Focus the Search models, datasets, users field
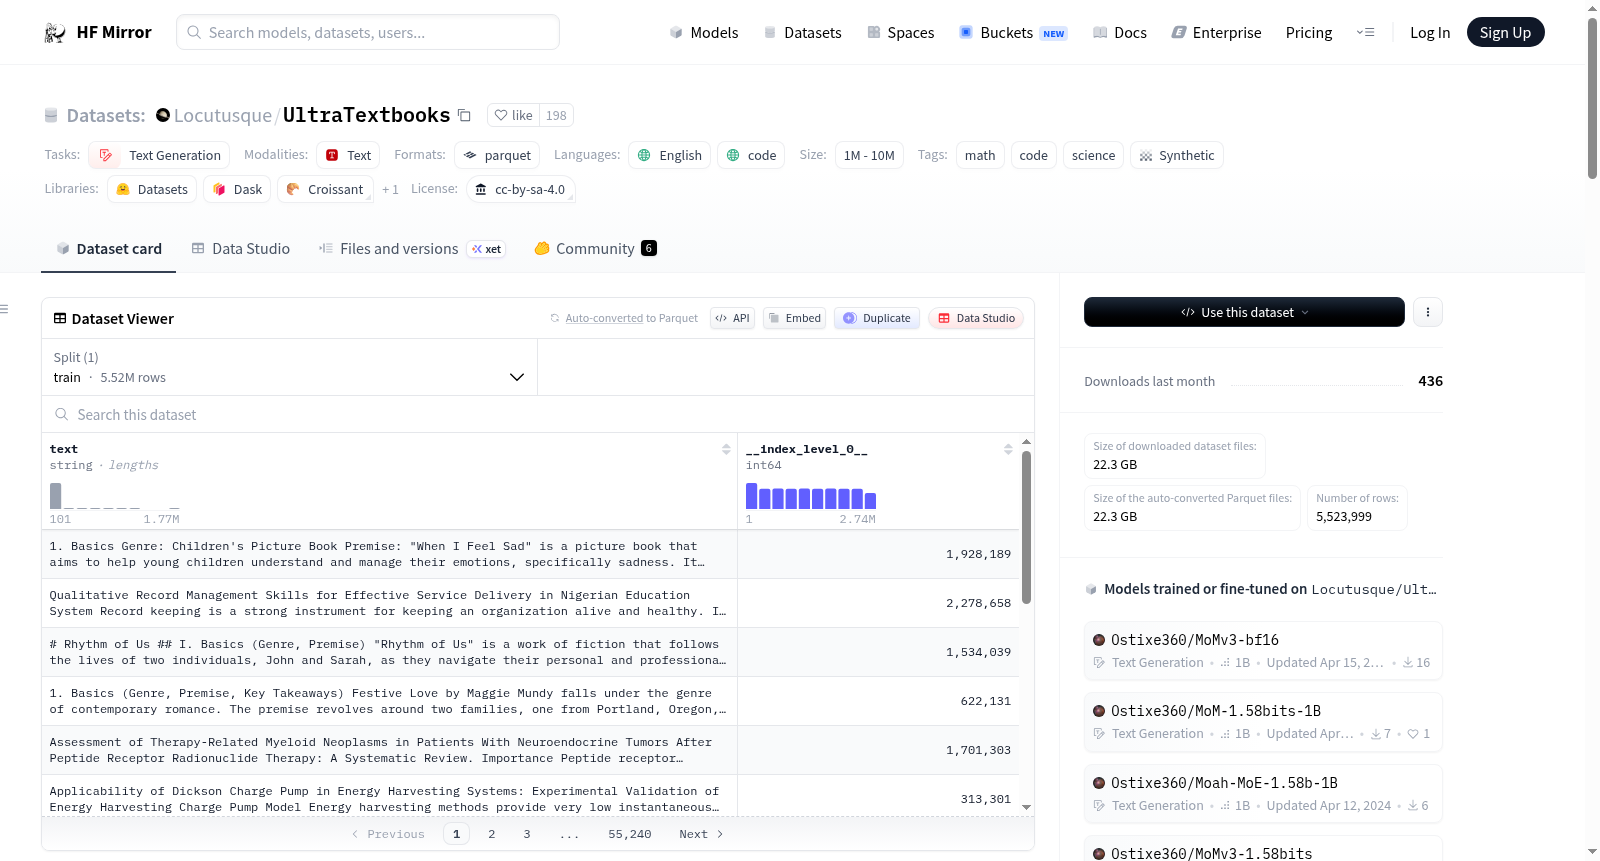 tap(368, 33)
